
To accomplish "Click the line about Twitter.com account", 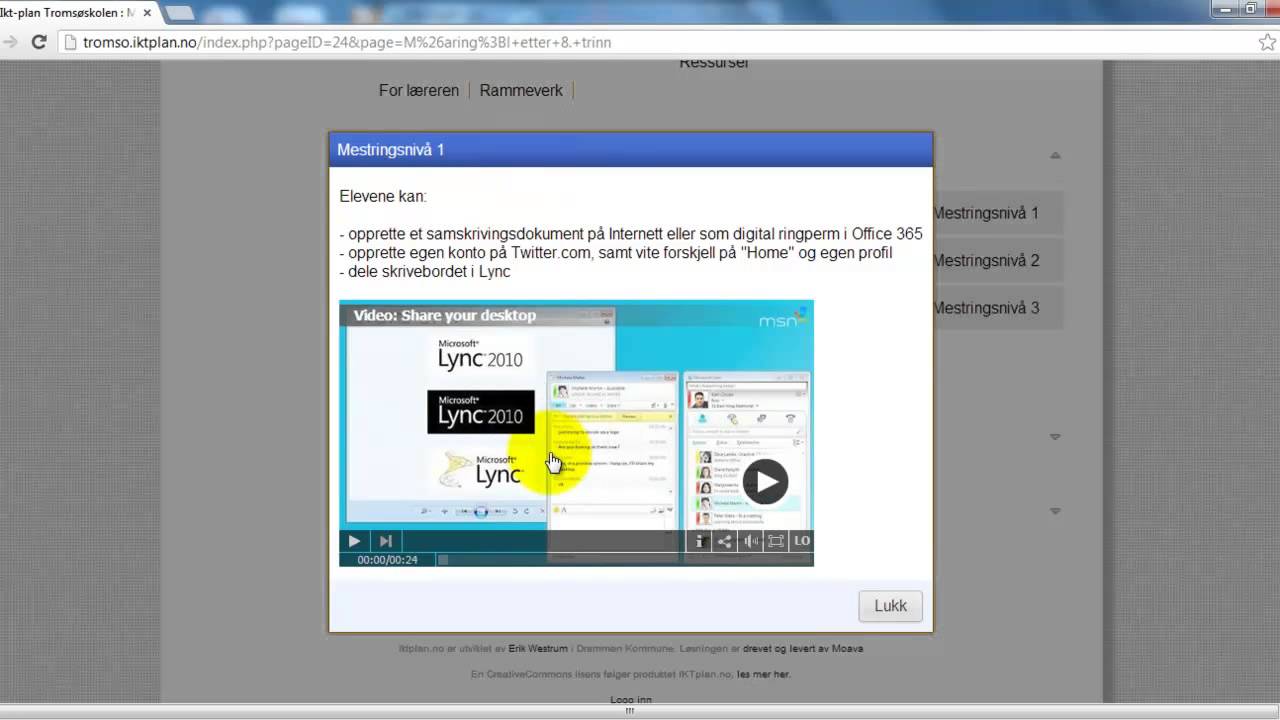I will click(616, 253).
